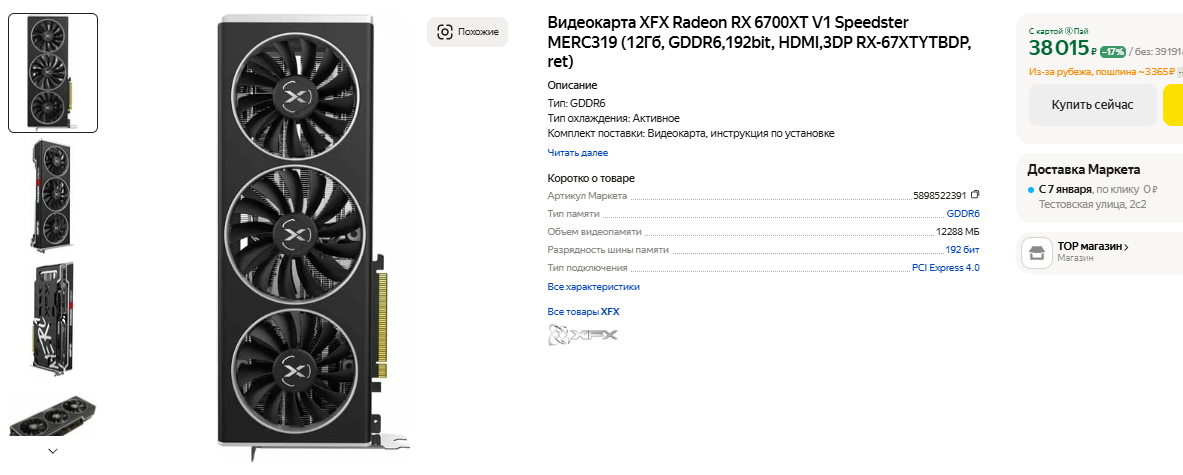Click the Похожие similar-items camera icon

(x=446, y=32)
